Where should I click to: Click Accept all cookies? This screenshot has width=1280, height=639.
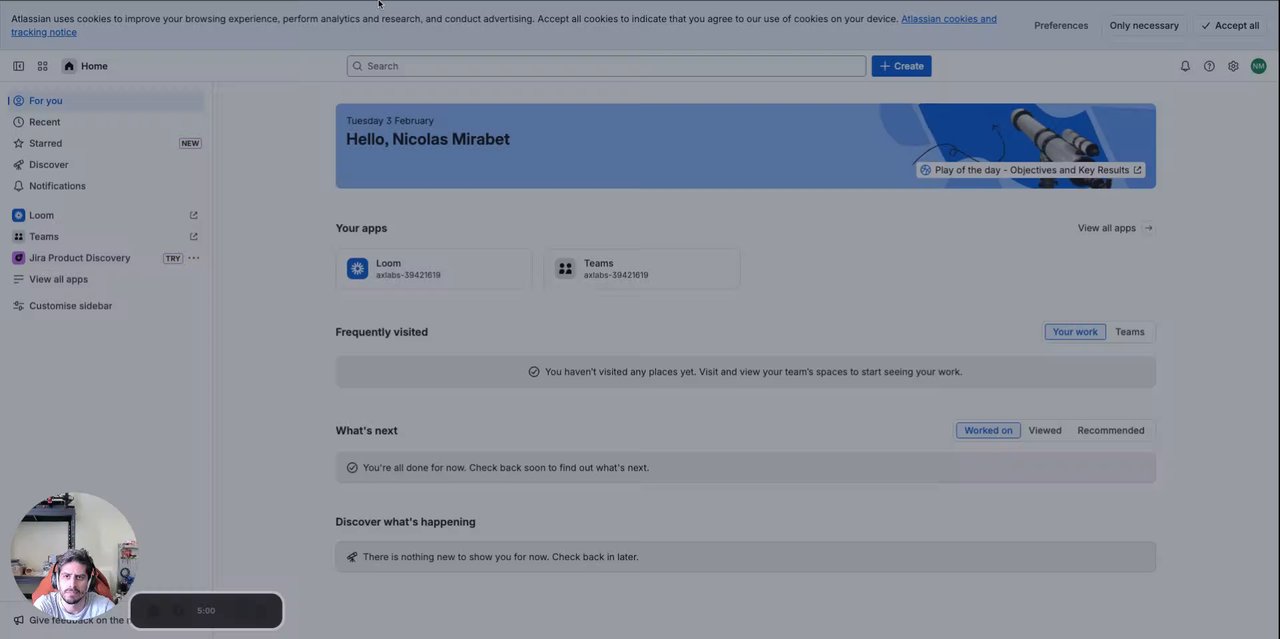tap(1230, 26)
